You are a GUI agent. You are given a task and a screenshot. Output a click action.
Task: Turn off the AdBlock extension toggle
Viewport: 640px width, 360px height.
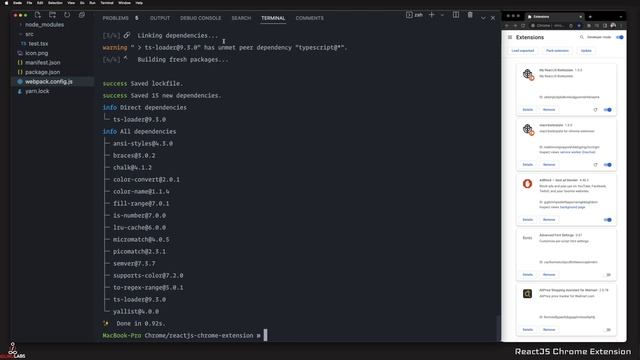[607, 220]
